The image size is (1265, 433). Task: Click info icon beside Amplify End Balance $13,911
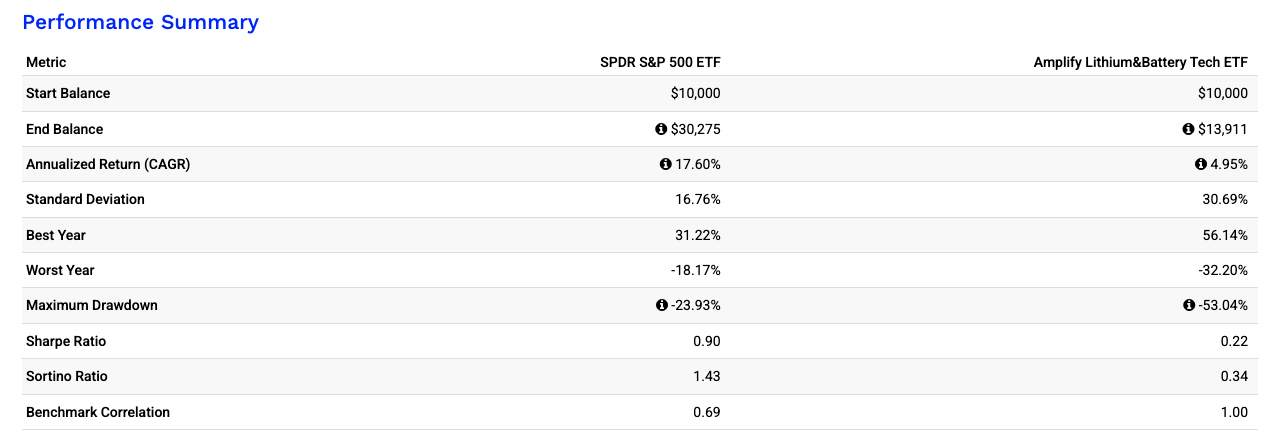[1189, 129]
